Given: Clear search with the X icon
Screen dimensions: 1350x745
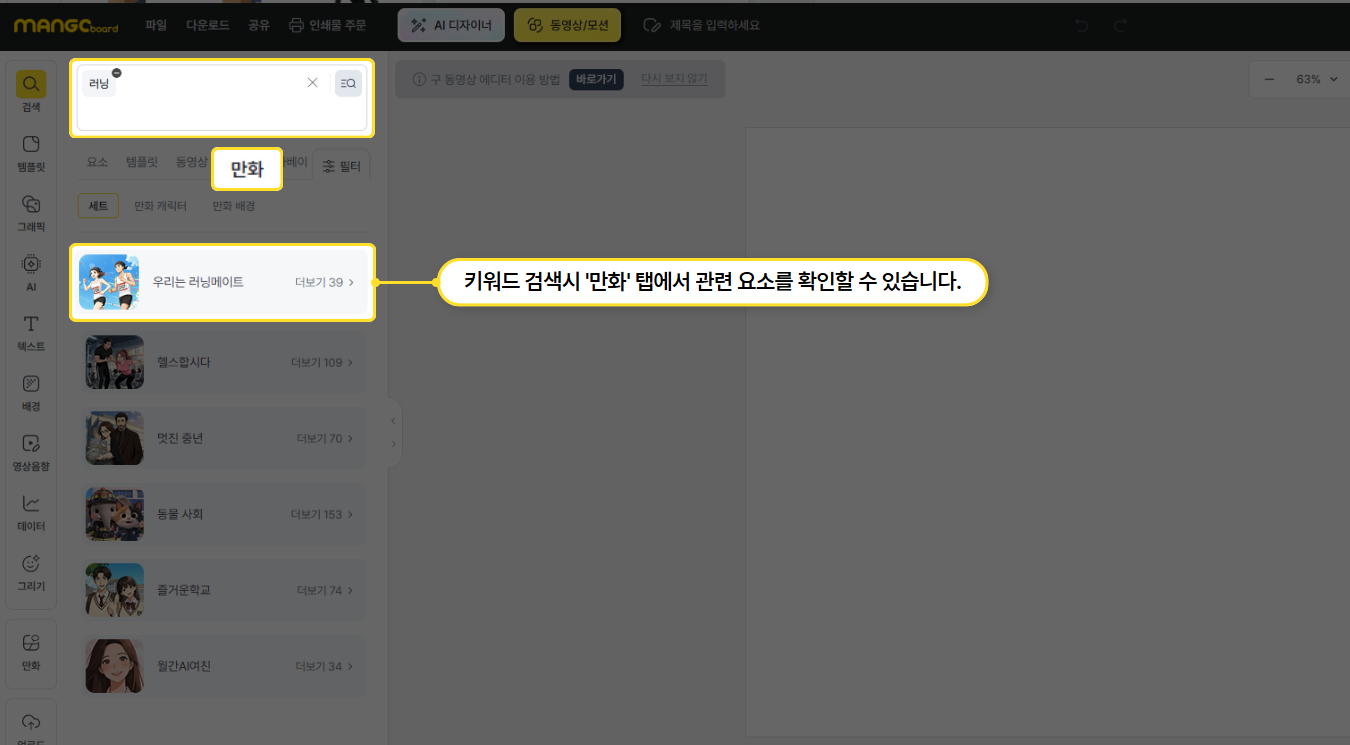Looking at the screenshot, I should 312,83.
